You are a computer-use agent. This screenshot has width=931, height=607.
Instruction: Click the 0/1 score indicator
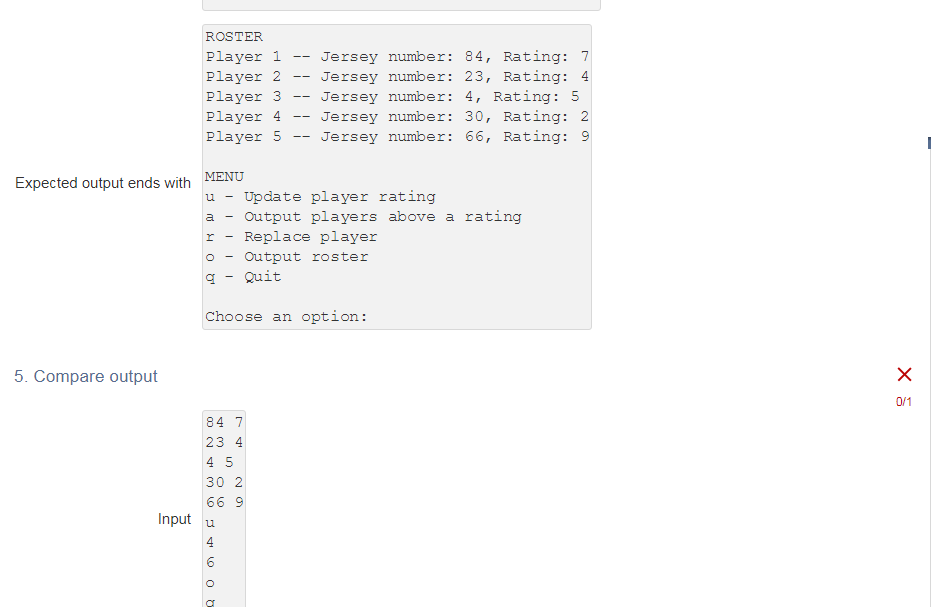coord(905,399)
